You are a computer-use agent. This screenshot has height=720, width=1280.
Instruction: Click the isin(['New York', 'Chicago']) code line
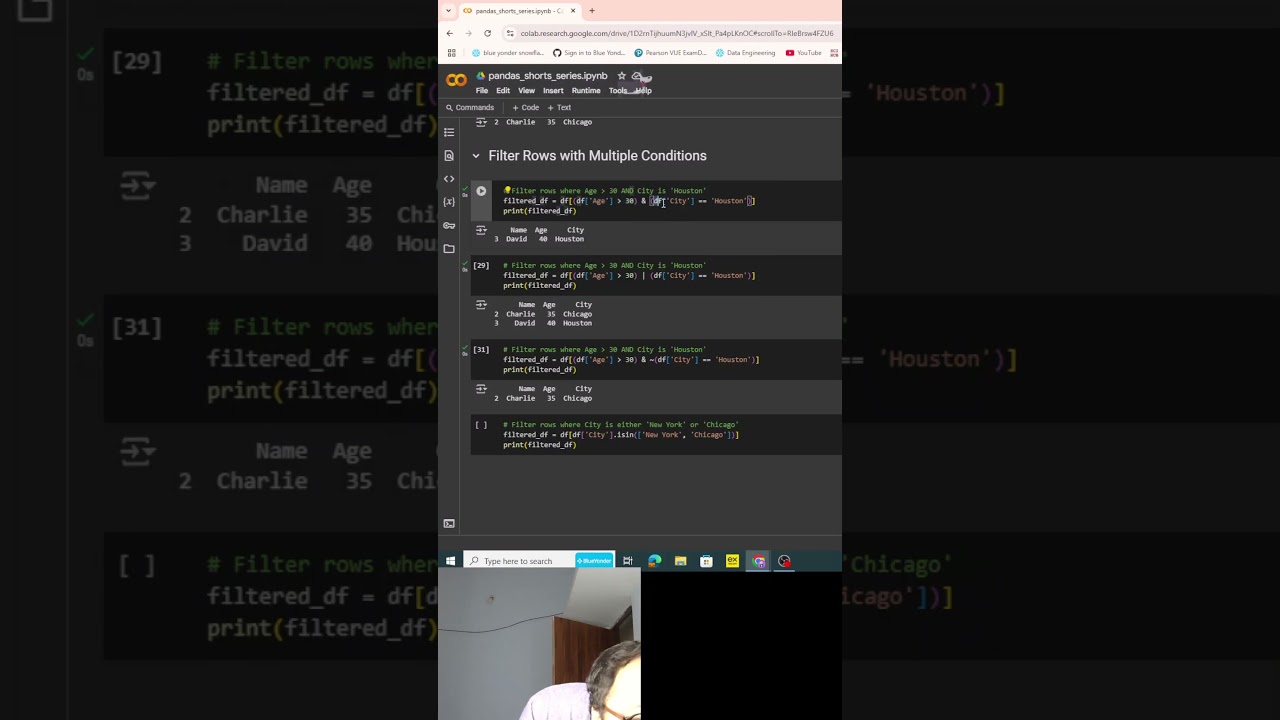pos(621,435)
